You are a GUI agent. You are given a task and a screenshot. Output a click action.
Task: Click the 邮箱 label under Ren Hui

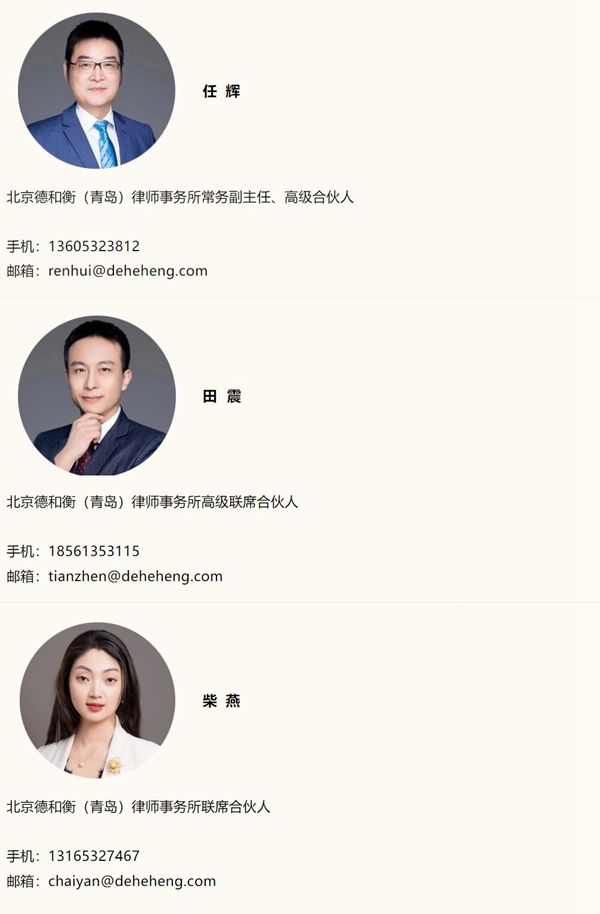click(x=20, y=271)
